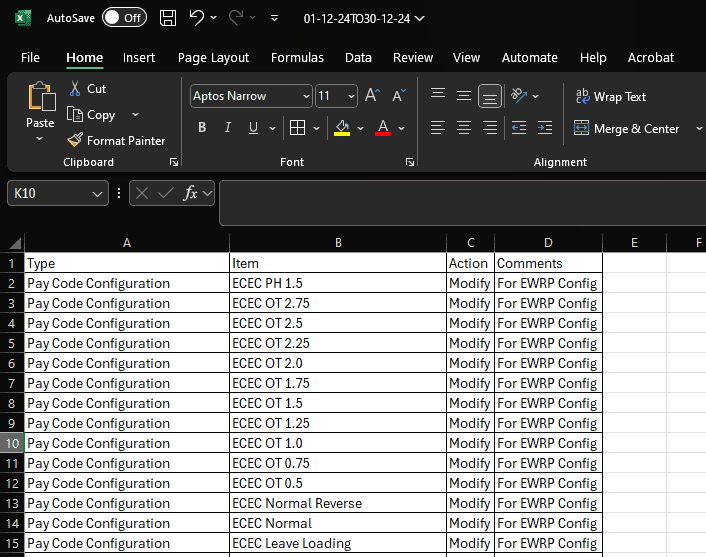Click Increase Indent icon
706x557 pixels.
[x=545, y=128]
